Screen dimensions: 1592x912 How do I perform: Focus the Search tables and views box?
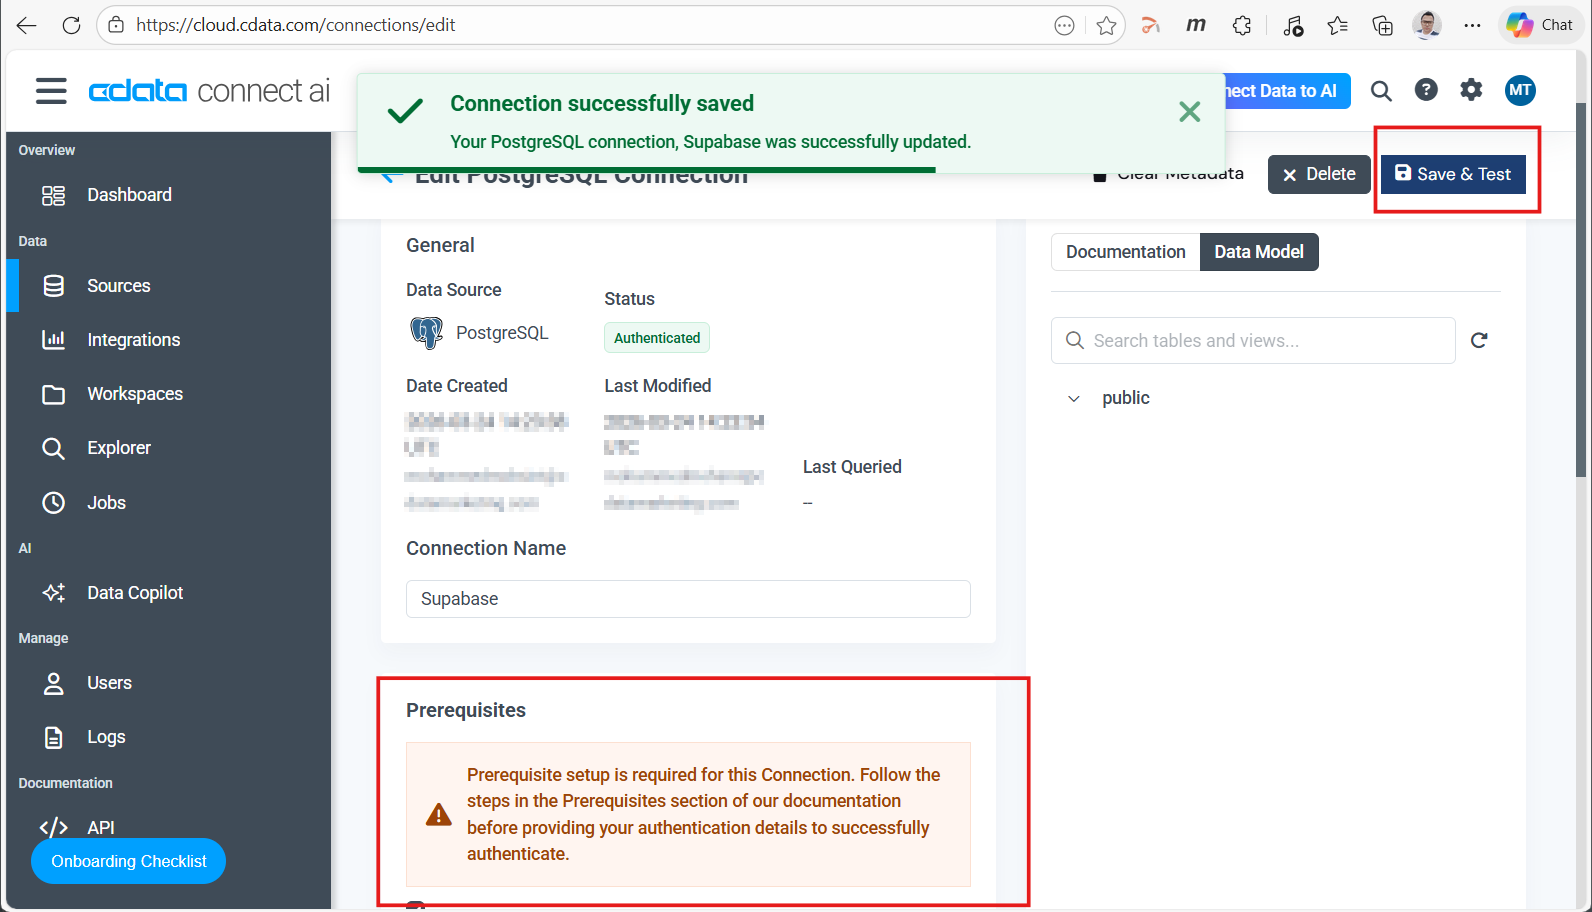pyautogui.click(x=1260, y=341)
